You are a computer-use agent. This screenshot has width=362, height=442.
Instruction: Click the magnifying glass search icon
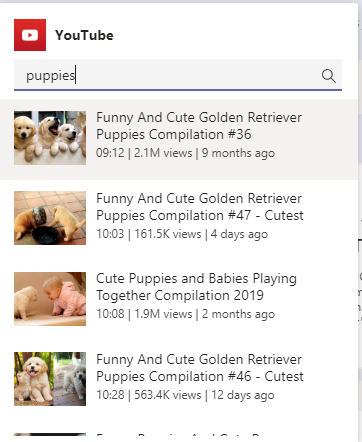click(329, 76)
